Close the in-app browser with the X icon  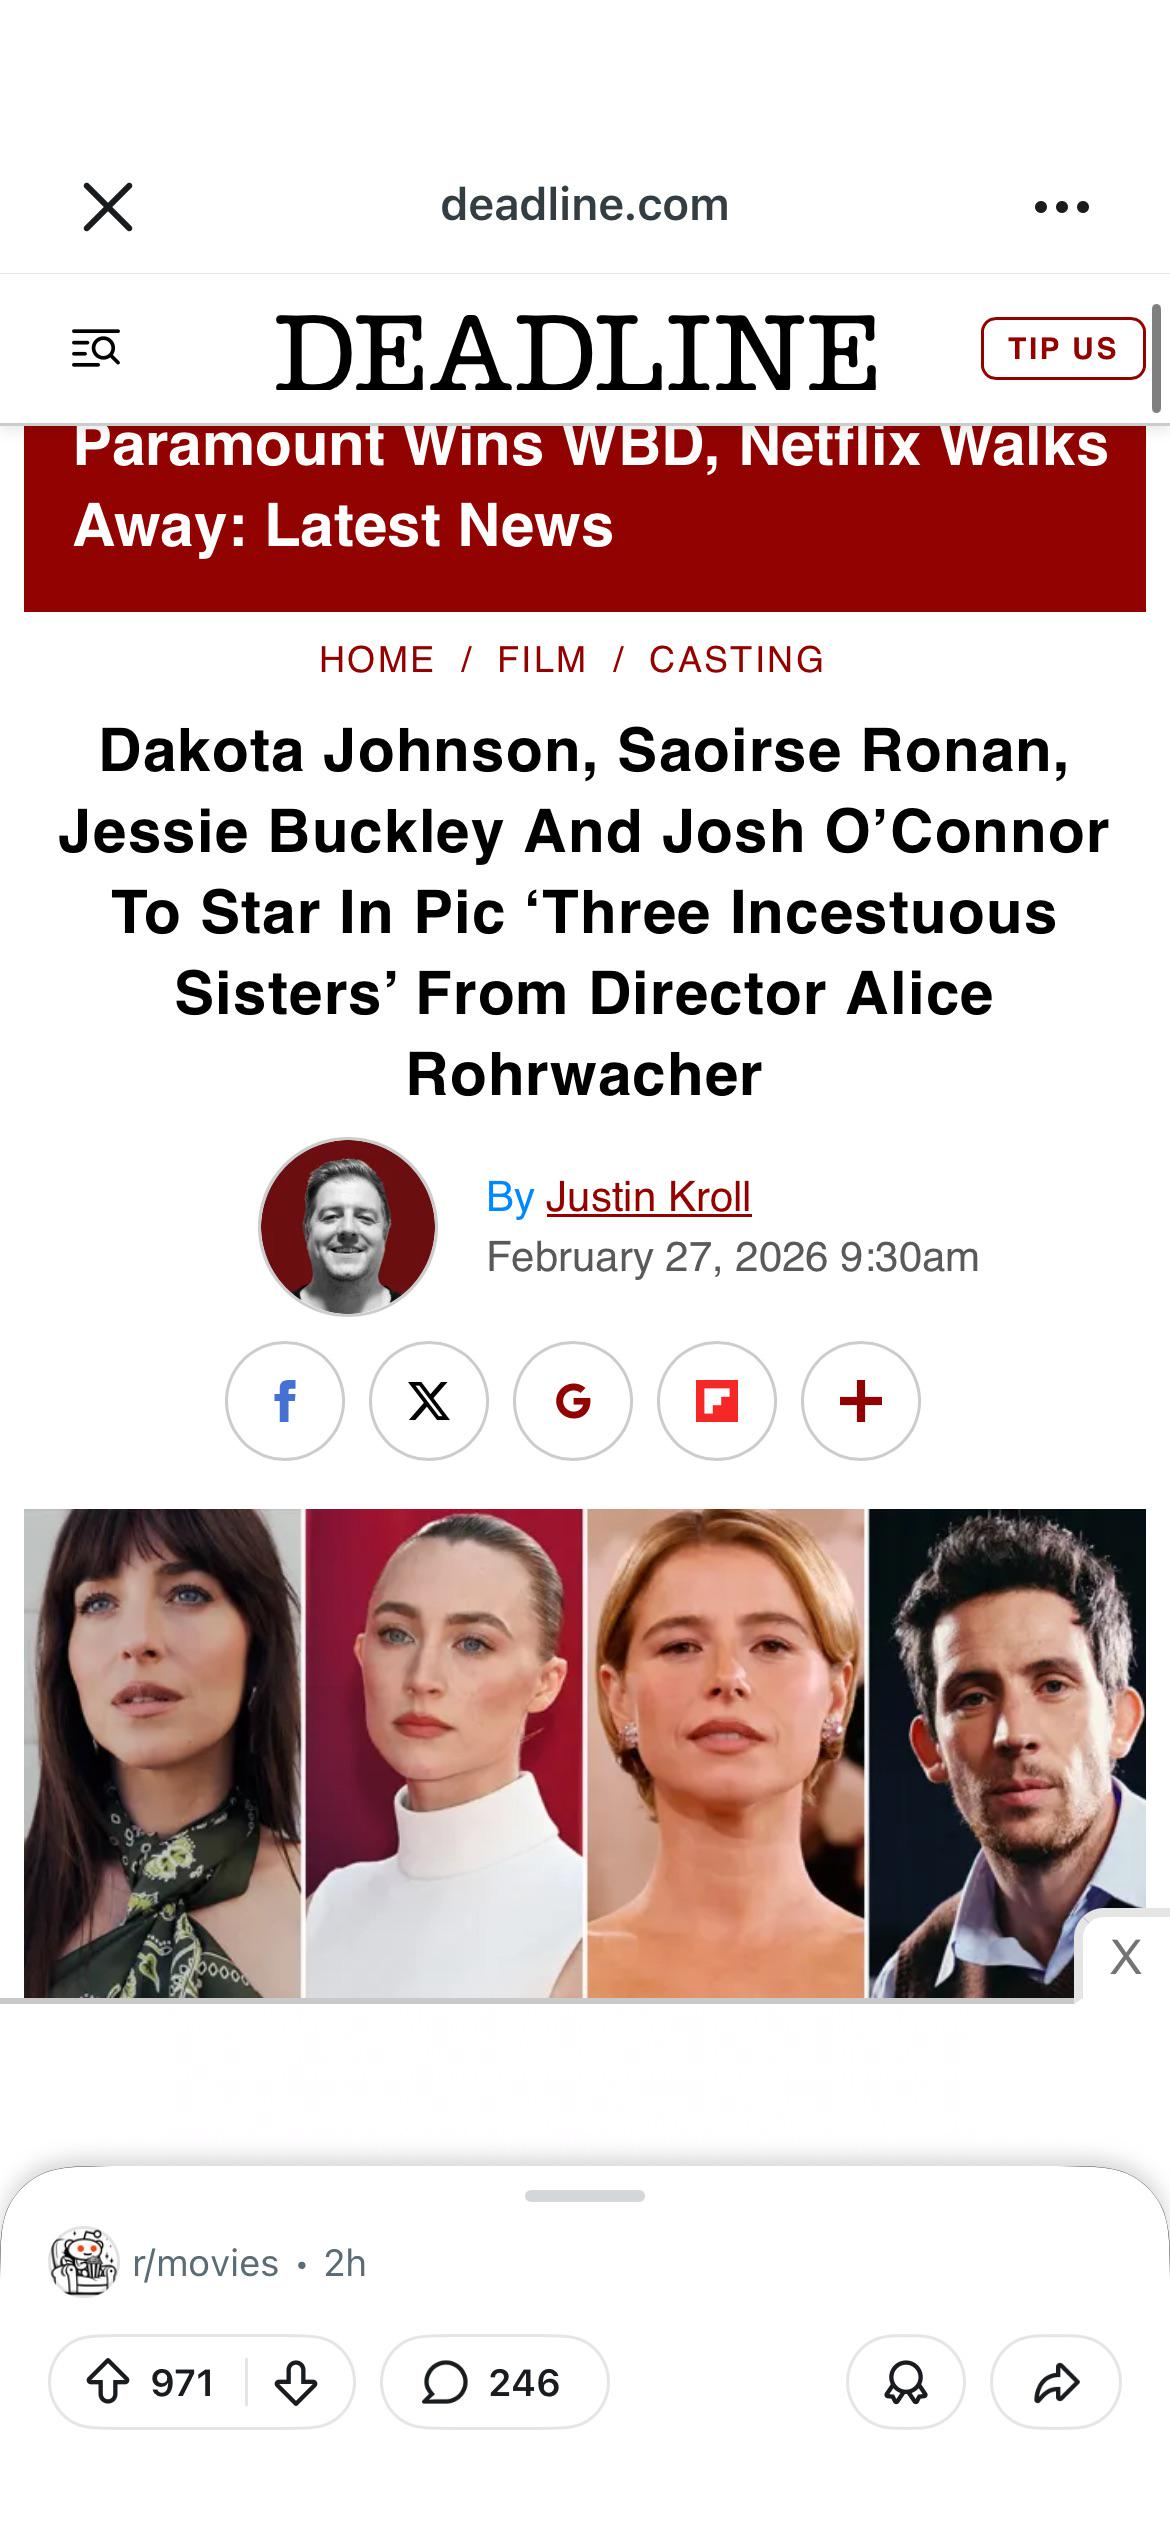pos(108,207)
